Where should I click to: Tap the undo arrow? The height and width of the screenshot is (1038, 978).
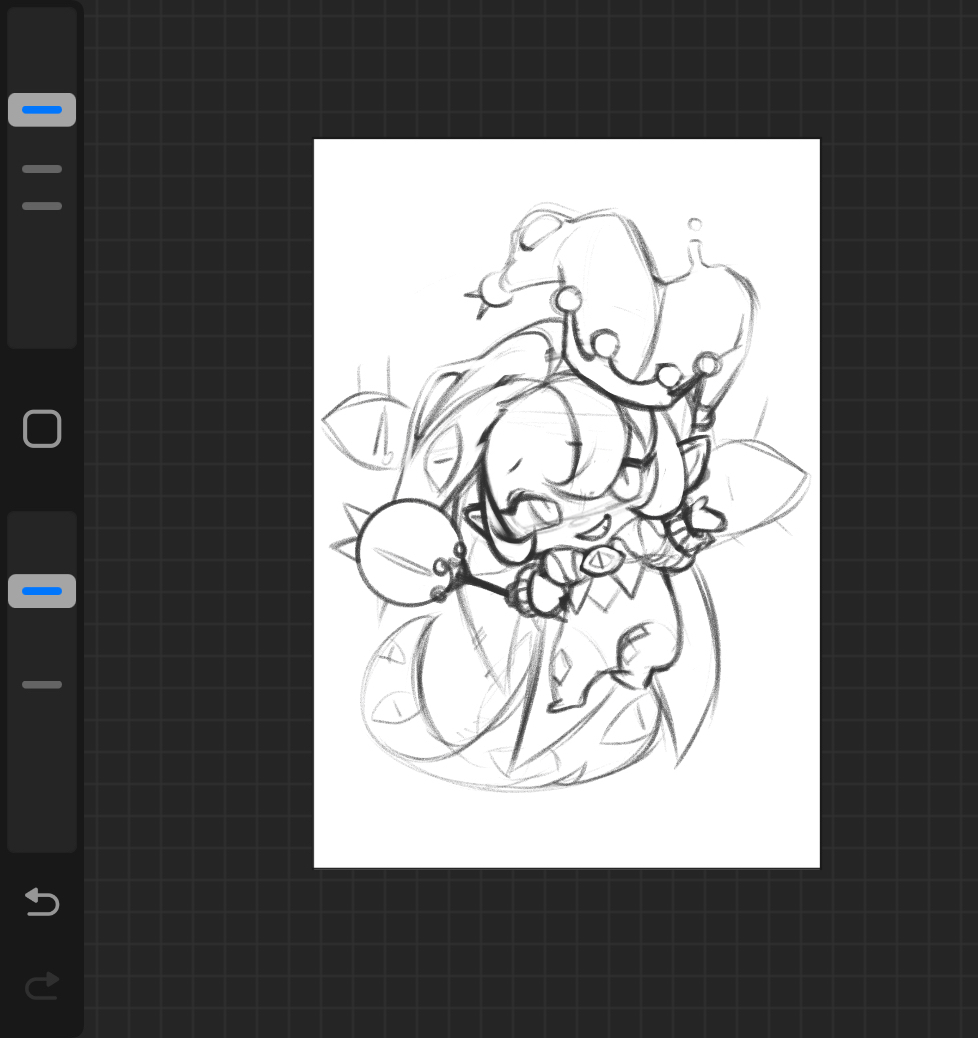pyautogui.click(x=42, y=903)
